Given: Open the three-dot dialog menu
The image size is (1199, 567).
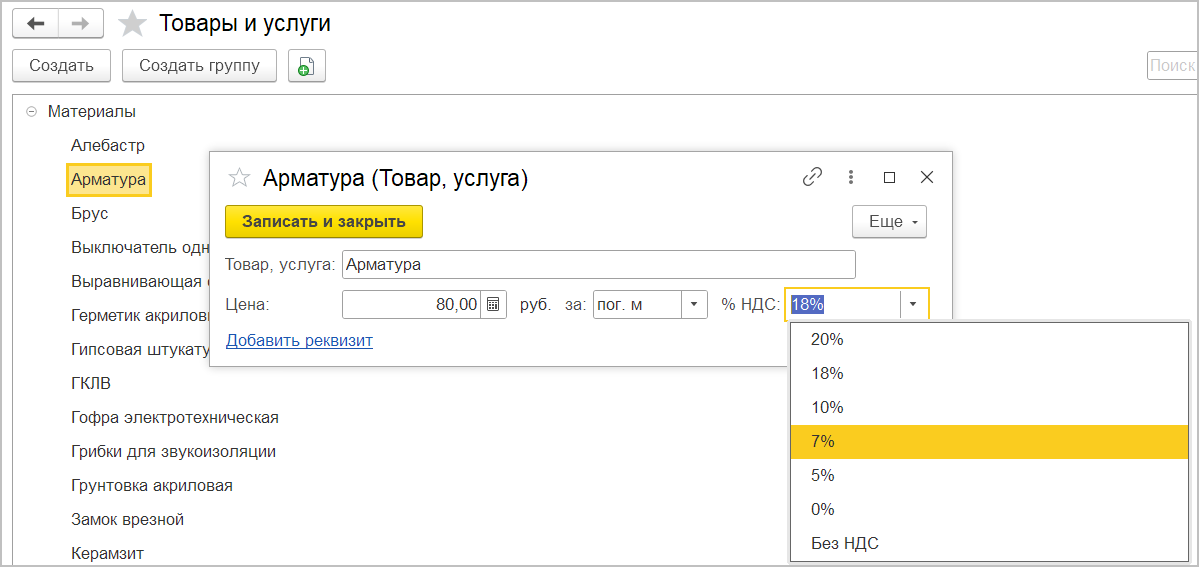Looking at the screenshot, I should (x=851, y=178).
